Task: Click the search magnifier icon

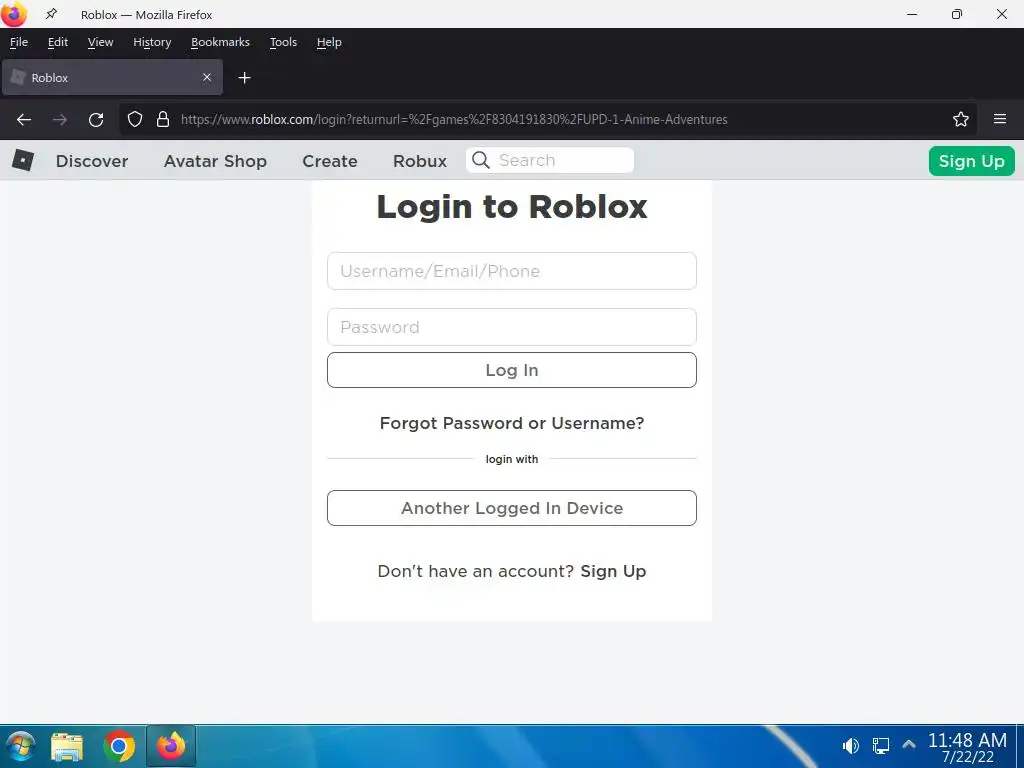Action: [481, 160]
